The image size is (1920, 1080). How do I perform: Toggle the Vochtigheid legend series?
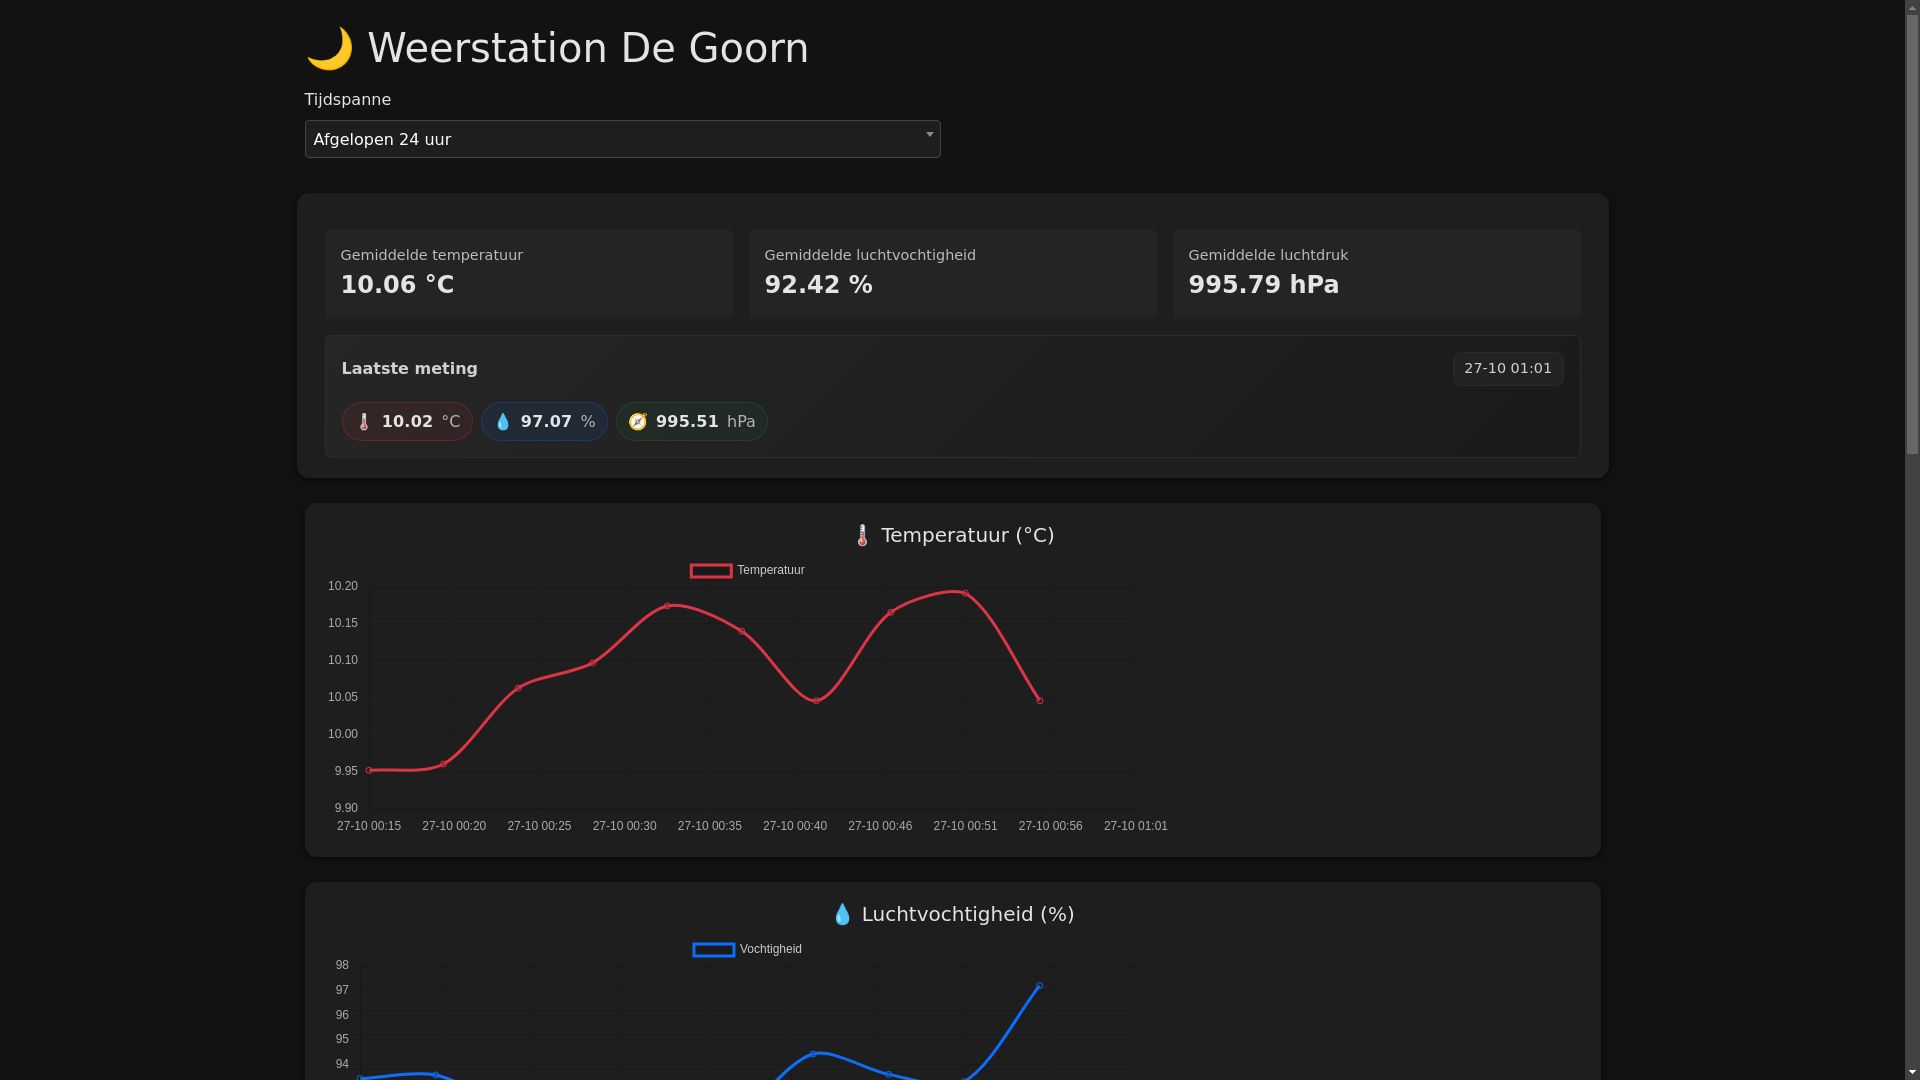770,949
